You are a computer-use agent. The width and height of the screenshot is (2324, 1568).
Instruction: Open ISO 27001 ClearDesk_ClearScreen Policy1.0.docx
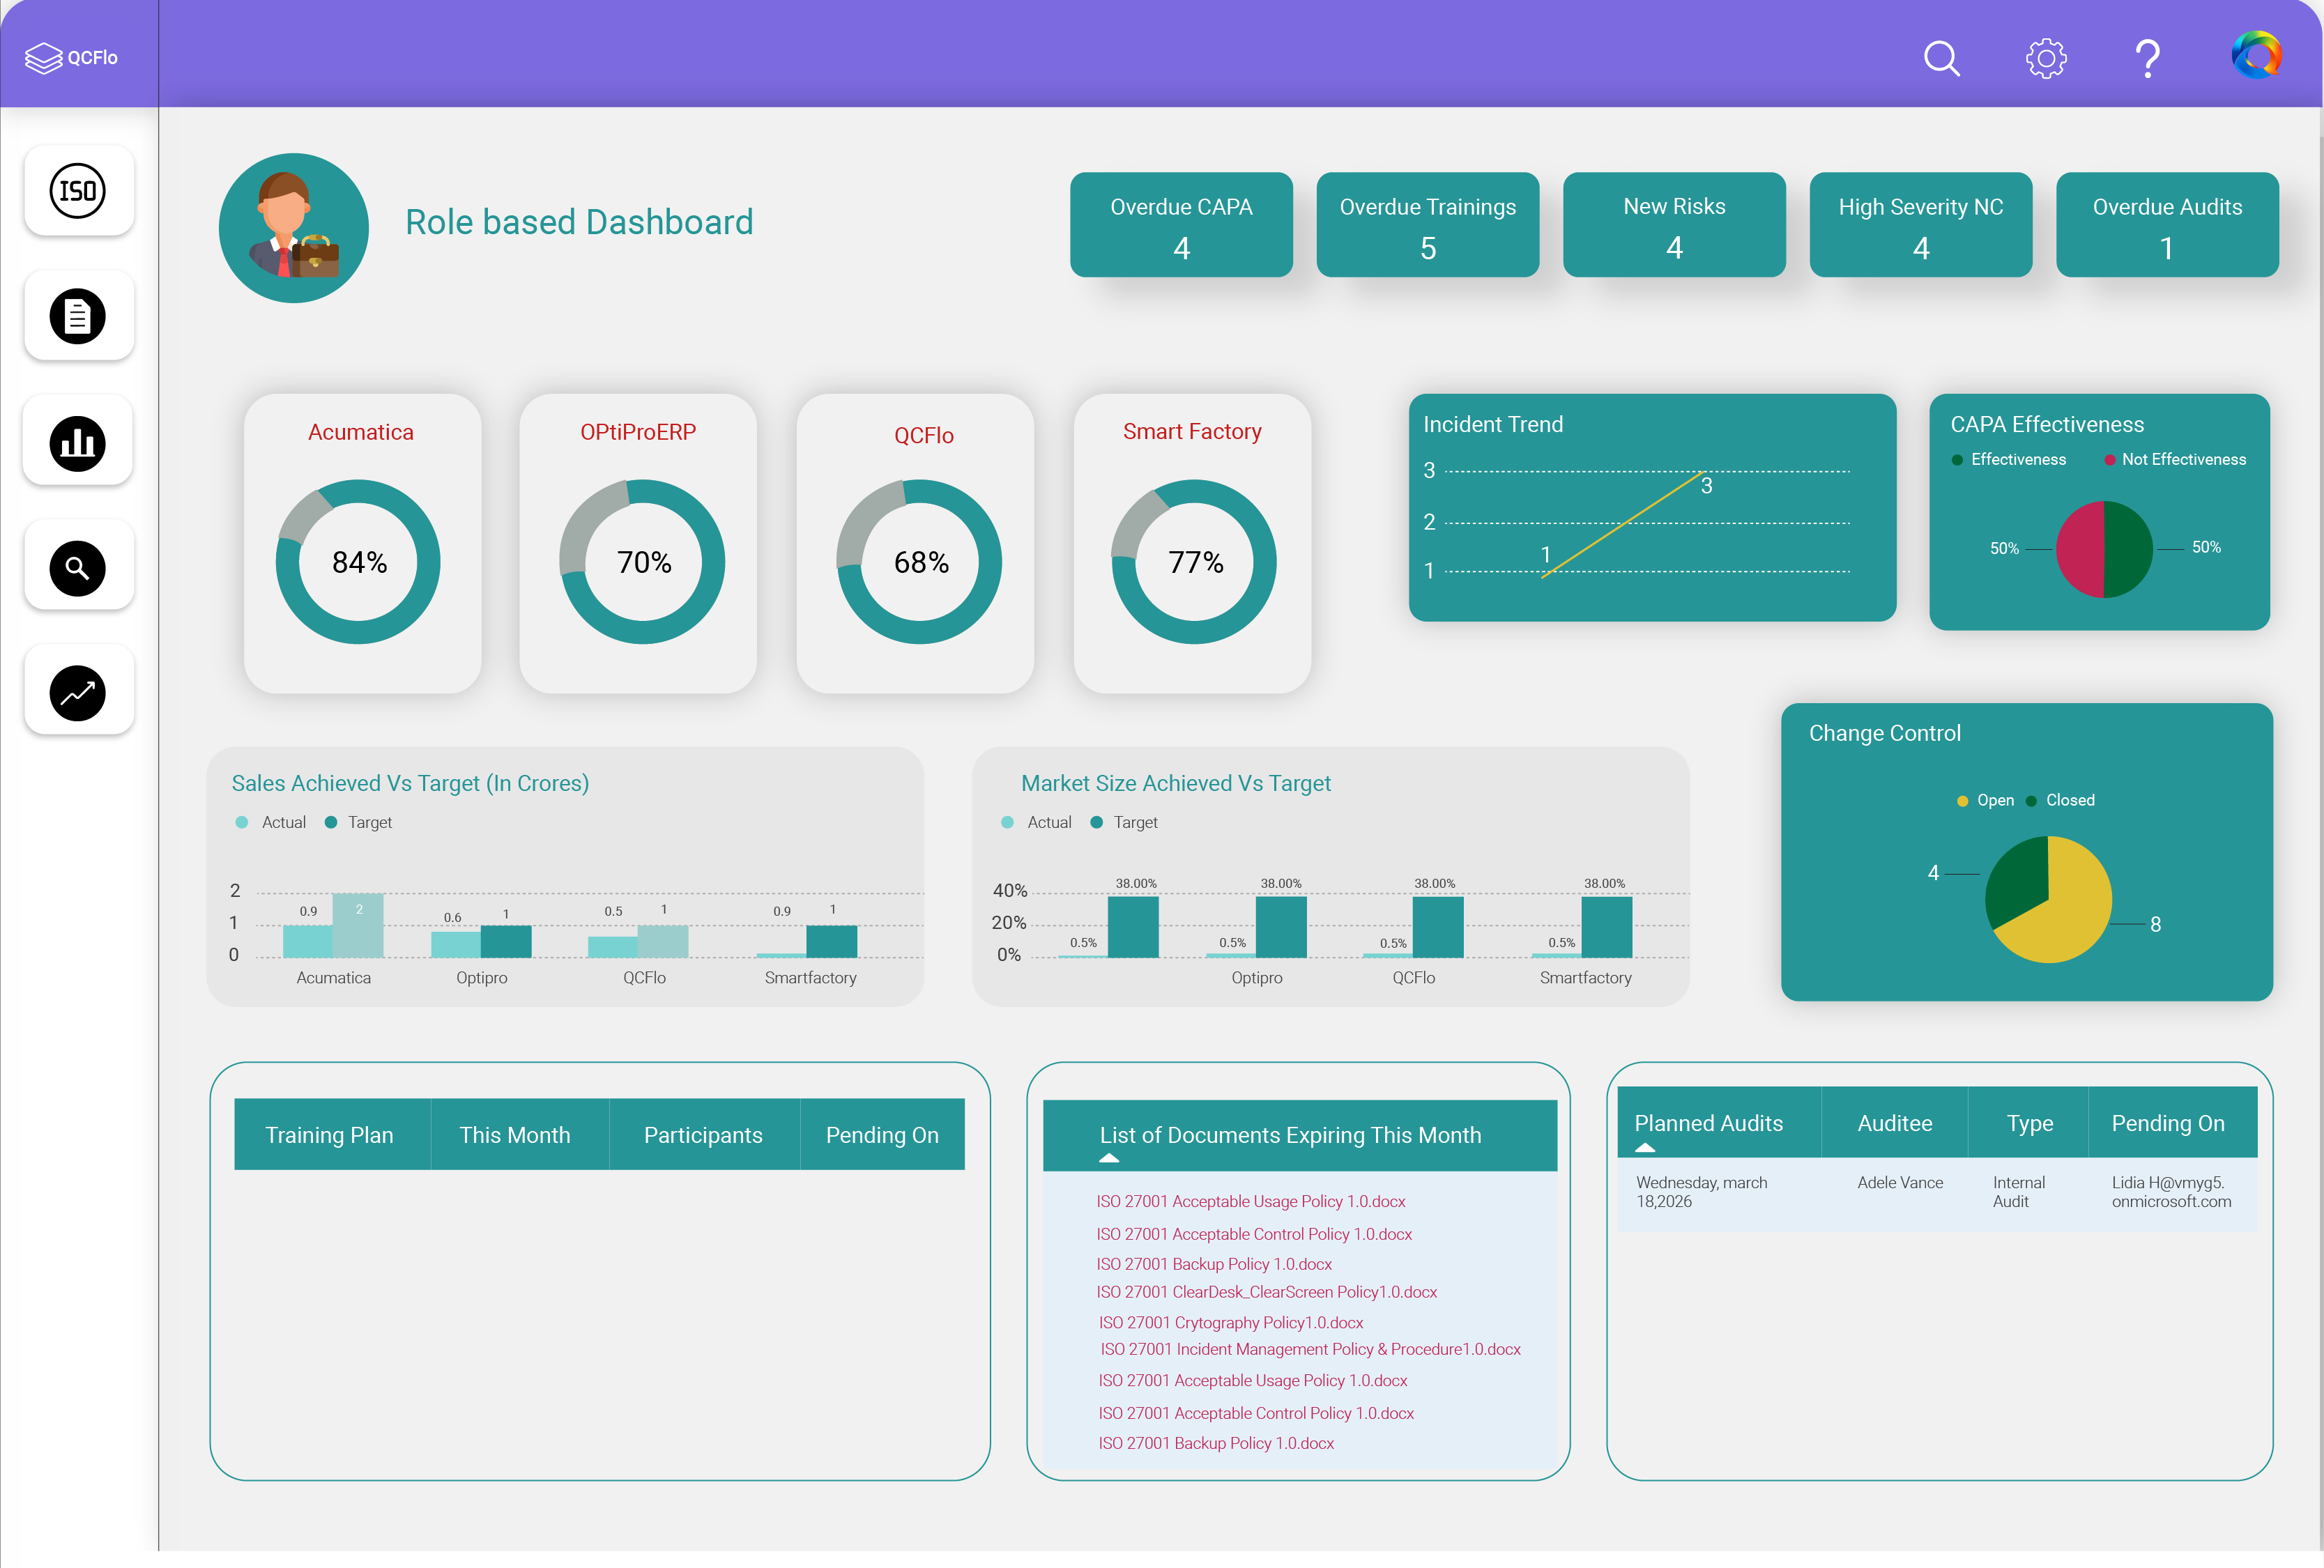pos(1267,1292)
